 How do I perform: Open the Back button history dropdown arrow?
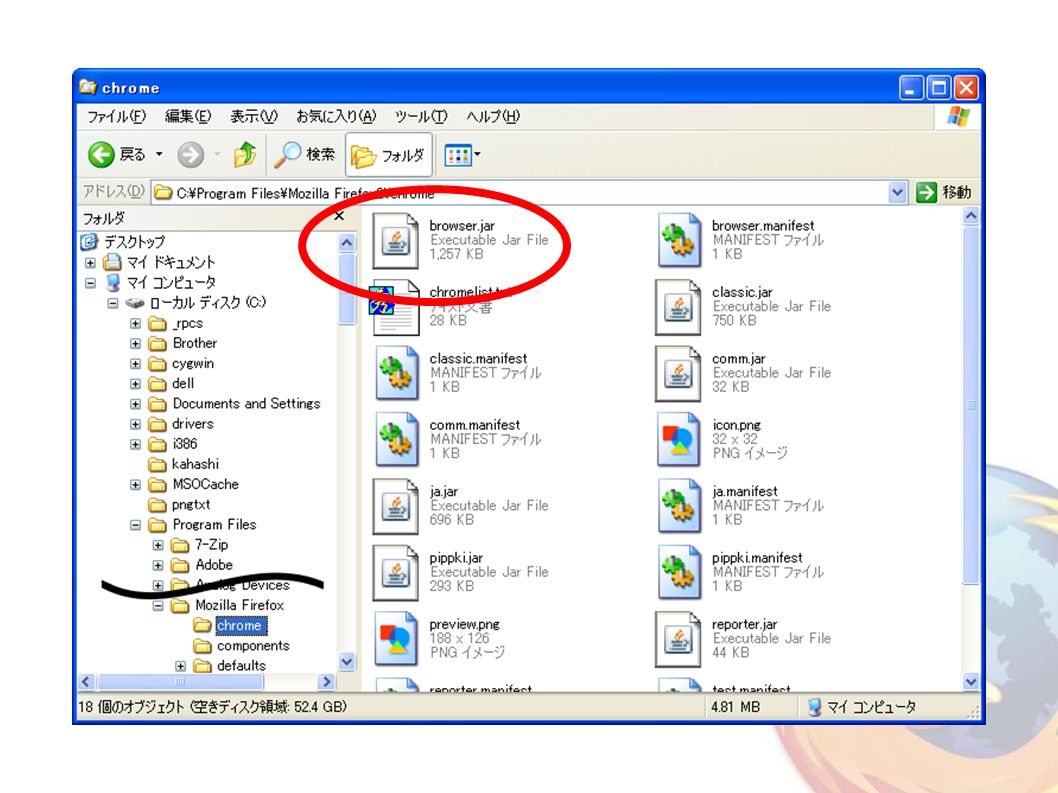pos(159,155)
